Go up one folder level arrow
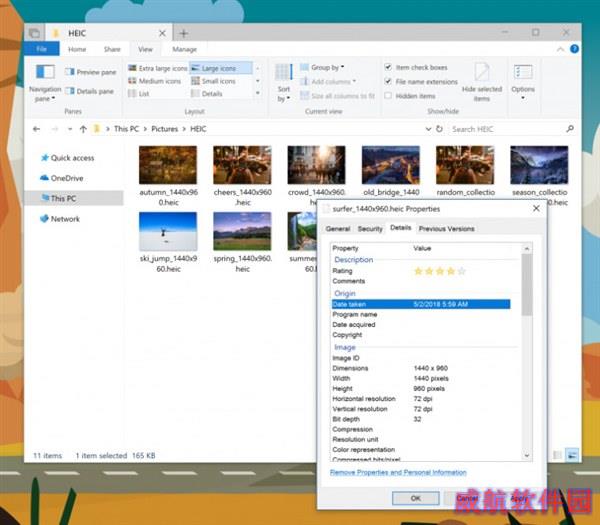Screen dimensions: 600x525 pos(83,129)
